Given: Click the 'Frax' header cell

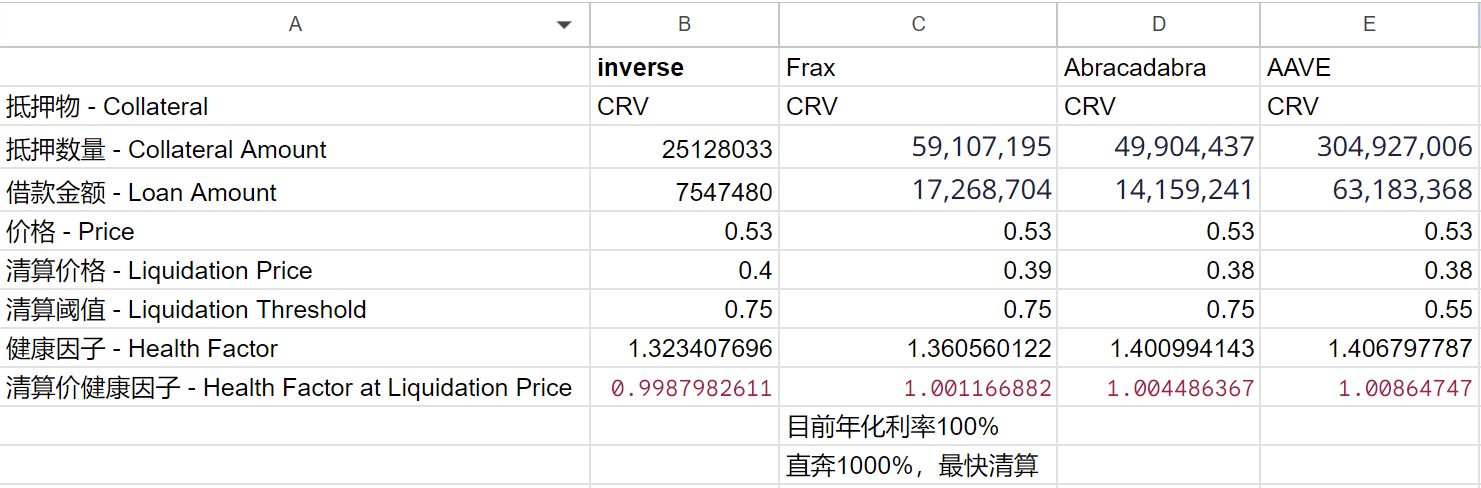Looking at the screenshot, I should 918,67.
